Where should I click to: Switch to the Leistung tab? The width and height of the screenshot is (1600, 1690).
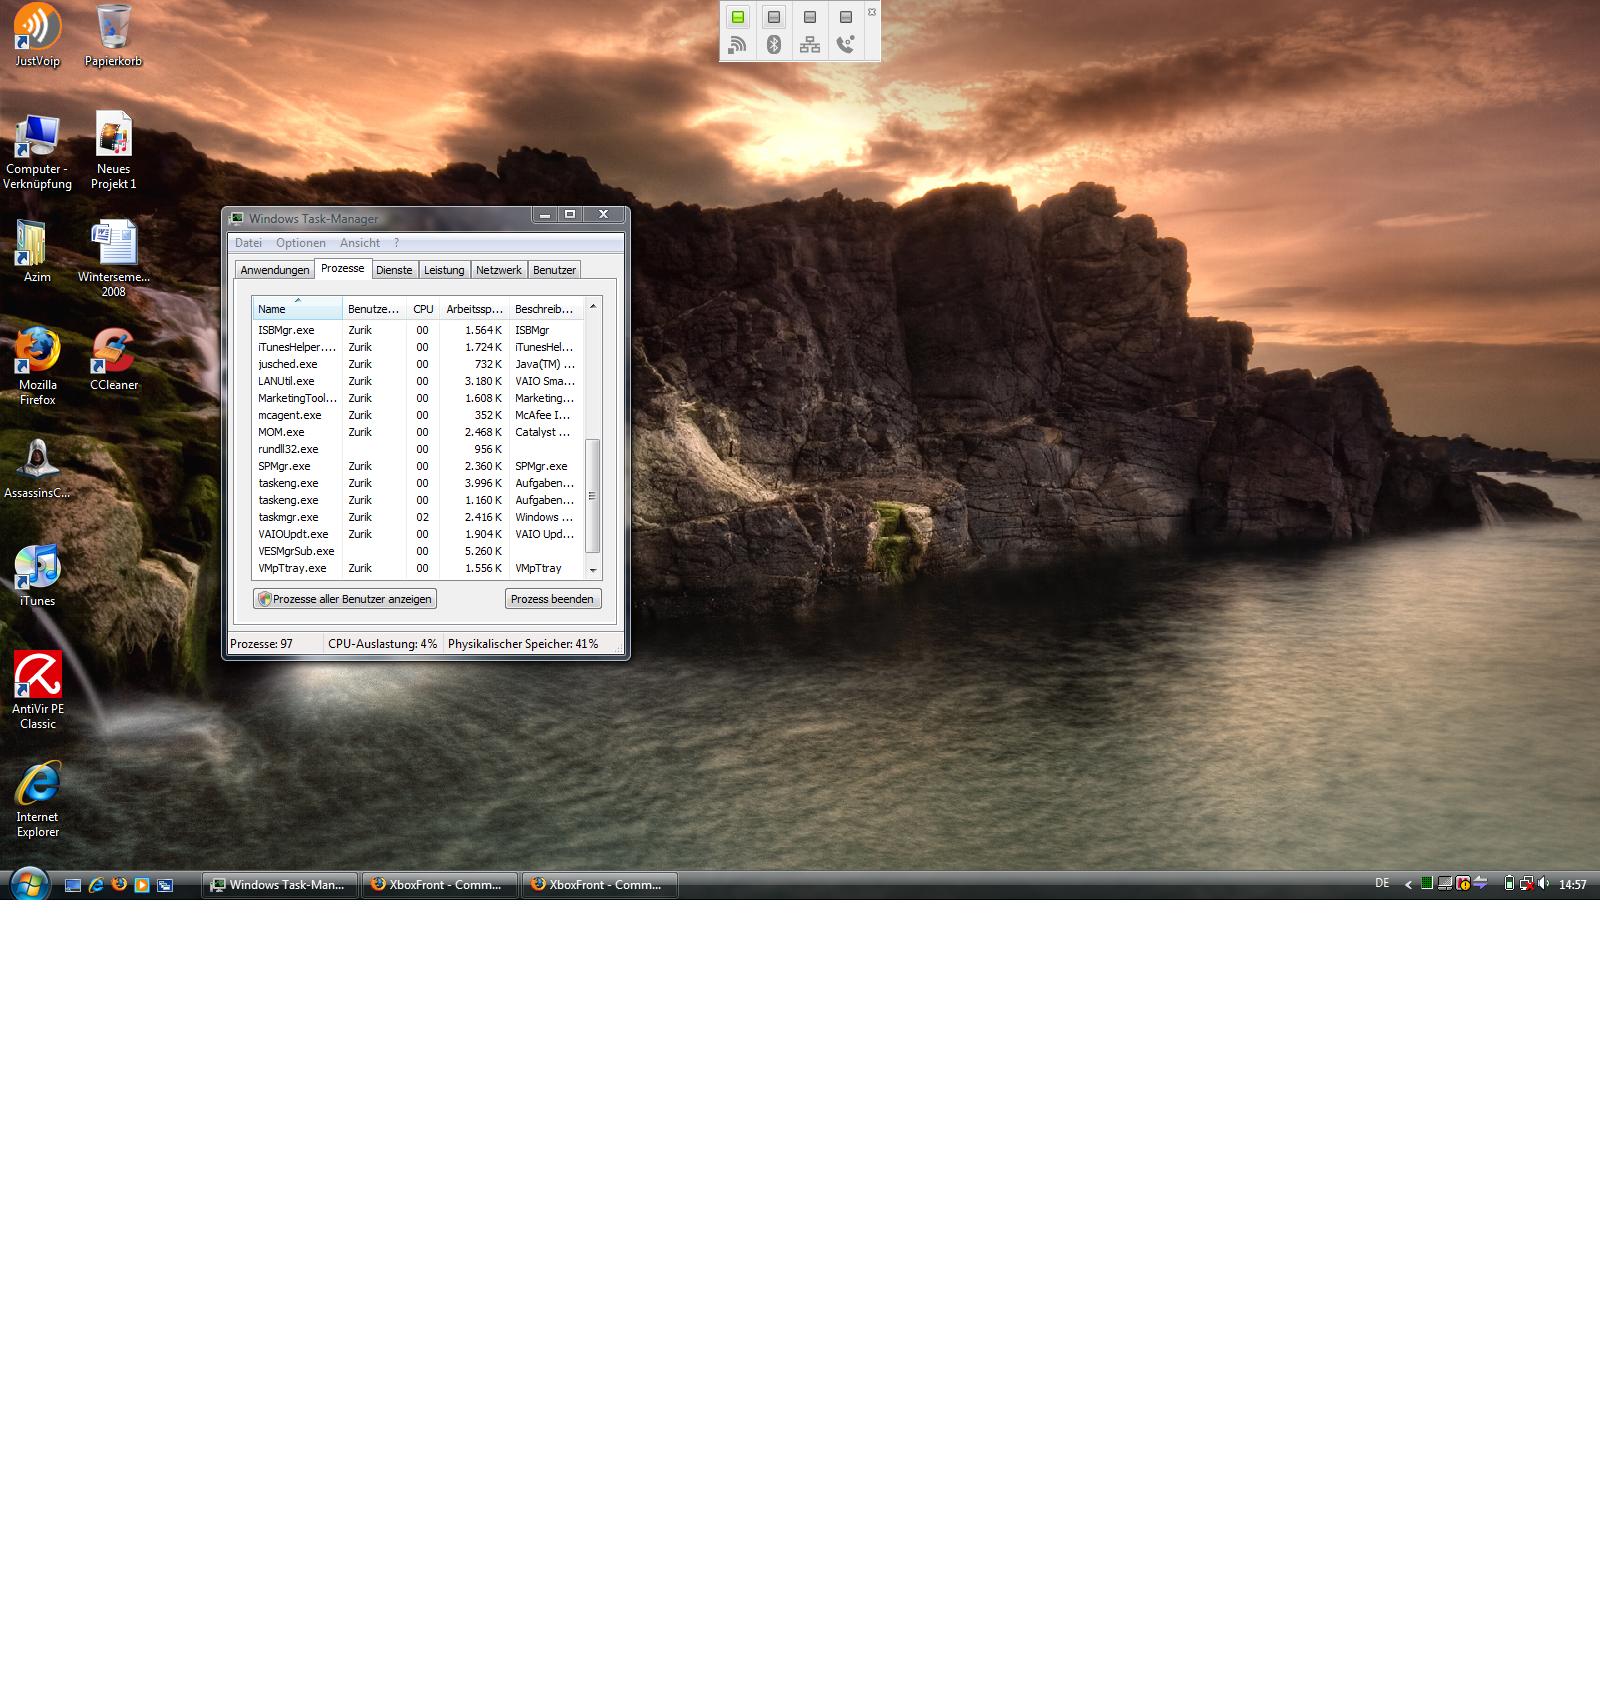[x=444, y=270]
